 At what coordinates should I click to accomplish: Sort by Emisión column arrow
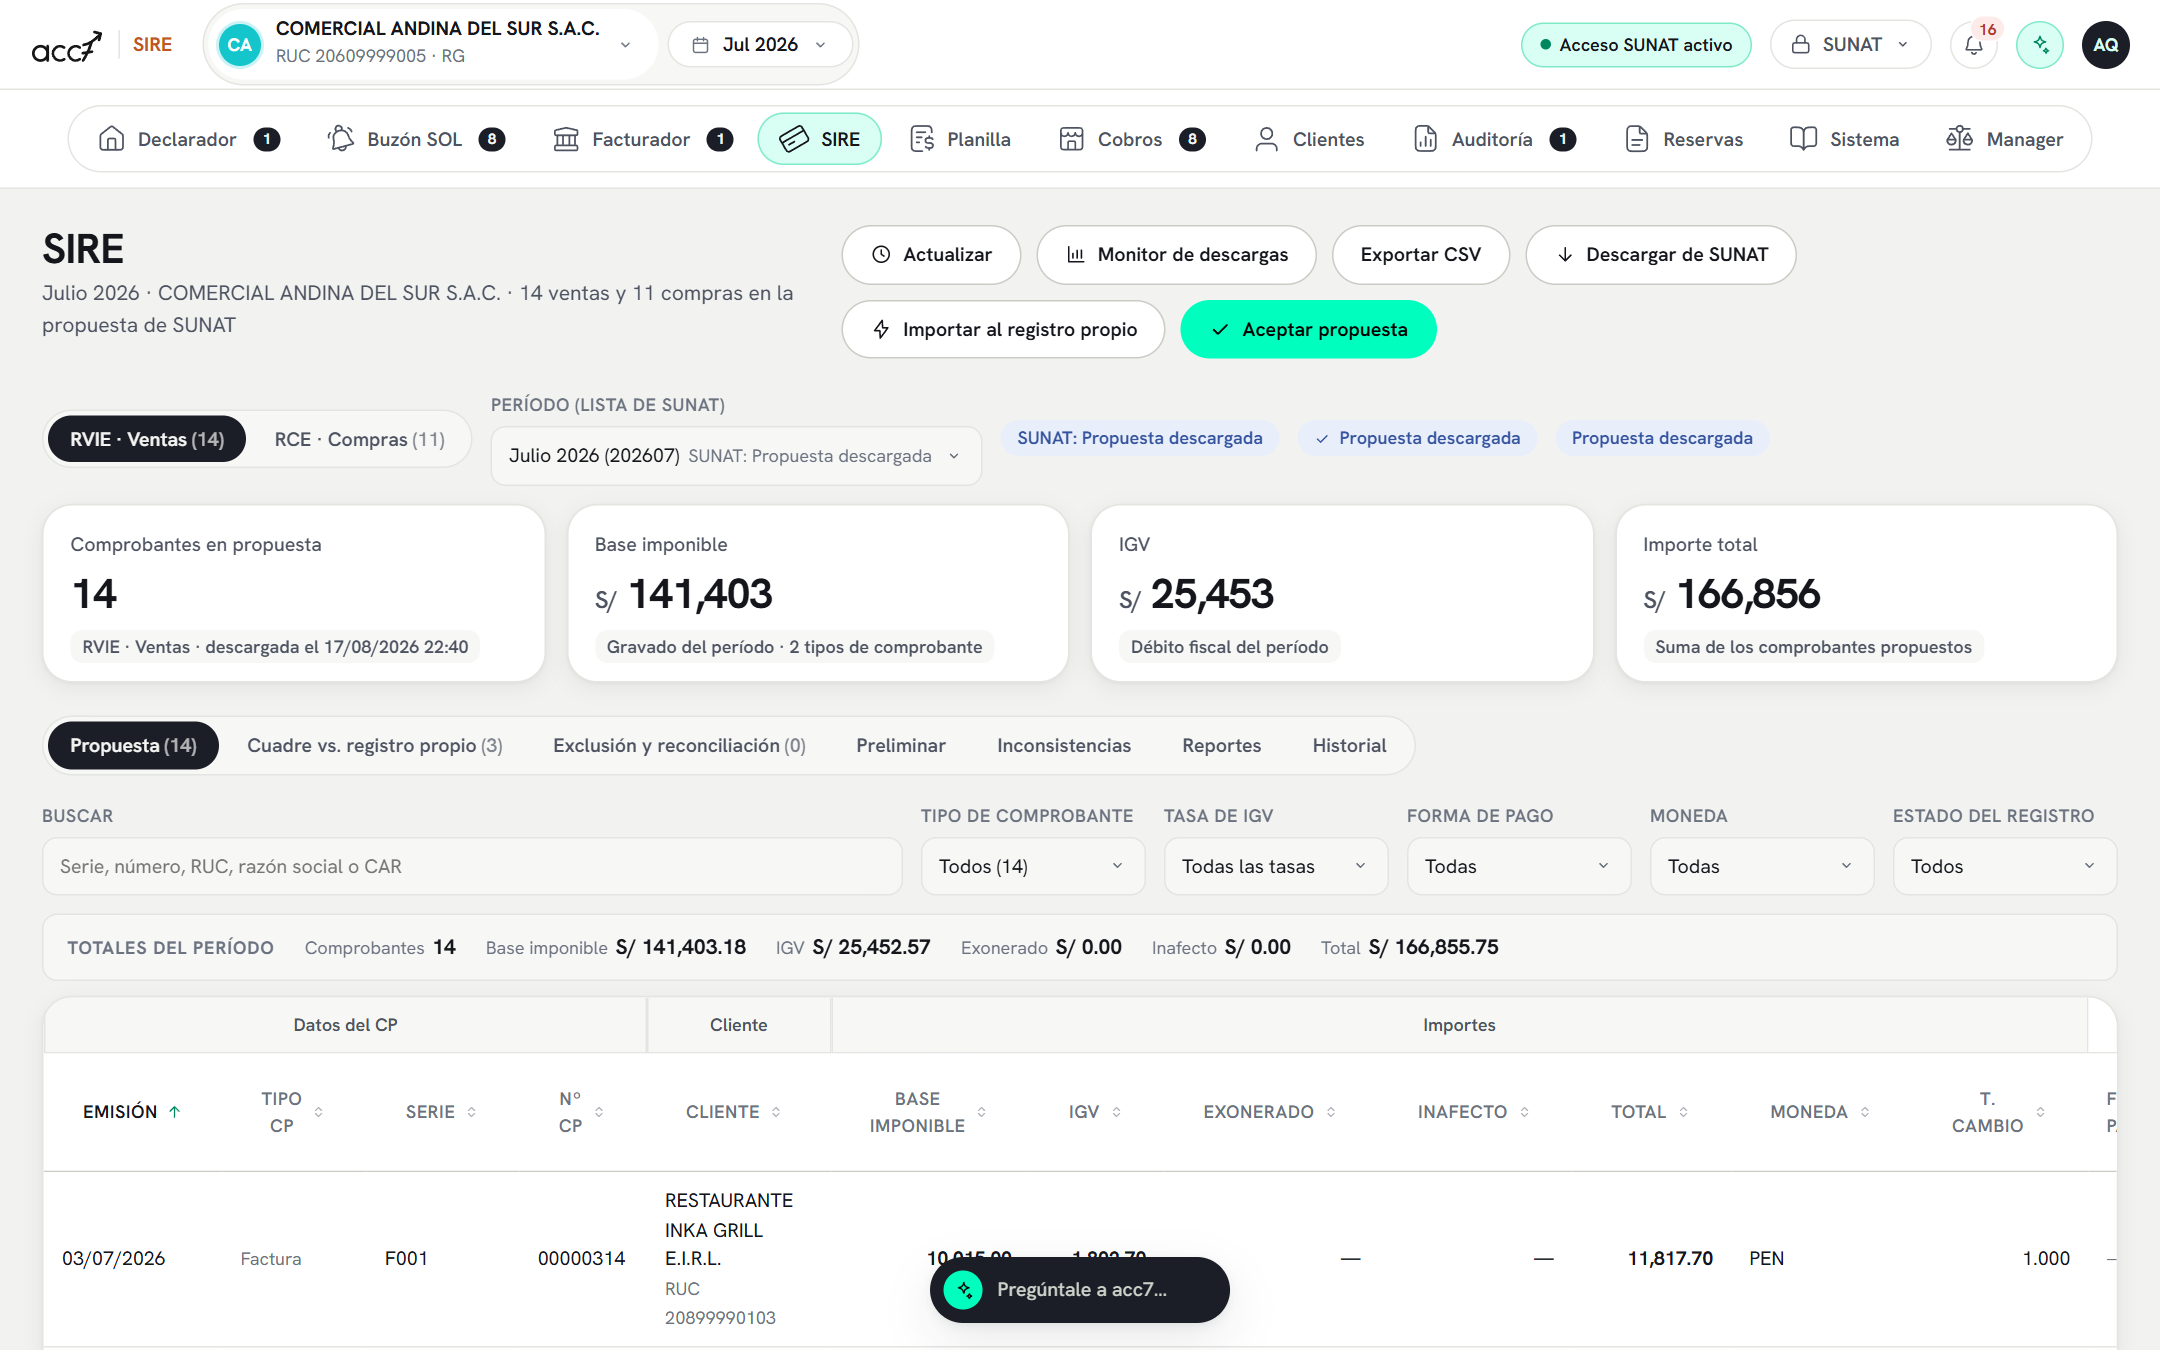click(174, 1112)
